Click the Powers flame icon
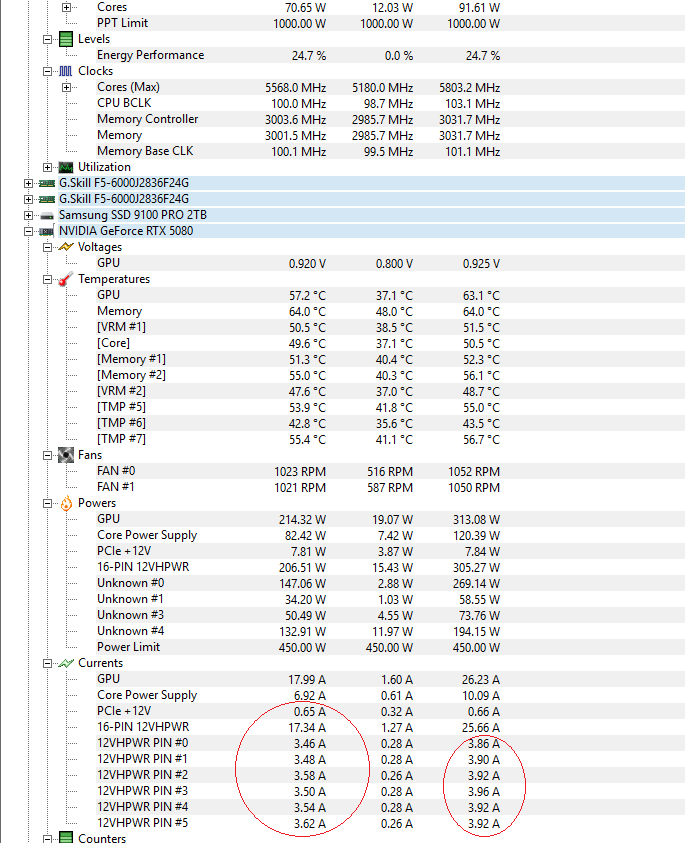This screenshot has height=843, width=685. 66,503
